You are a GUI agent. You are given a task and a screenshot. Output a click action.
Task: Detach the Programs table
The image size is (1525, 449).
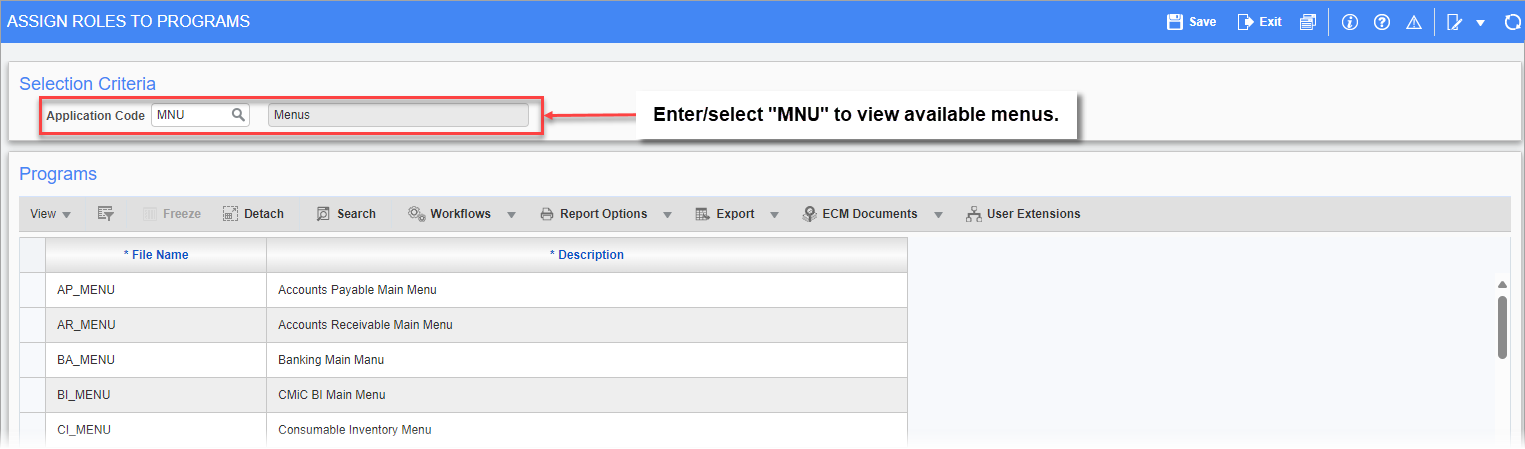(x=253, y=214)
